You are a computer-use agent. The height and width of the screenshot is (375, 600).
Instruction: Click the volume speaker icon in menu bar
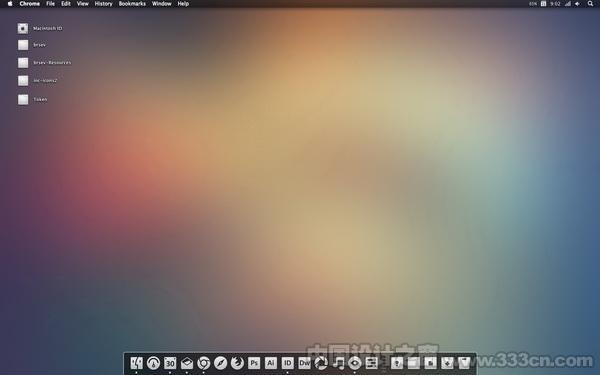point(577,4)
